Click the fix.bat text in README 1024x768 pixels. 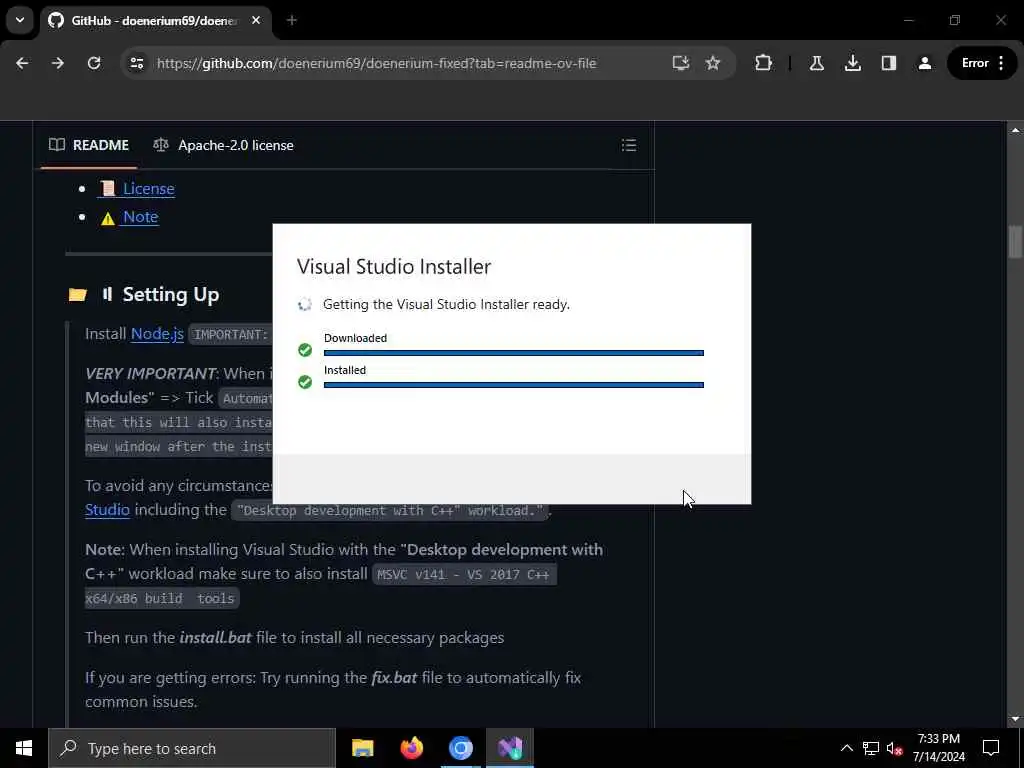click(x=394, y=677)
